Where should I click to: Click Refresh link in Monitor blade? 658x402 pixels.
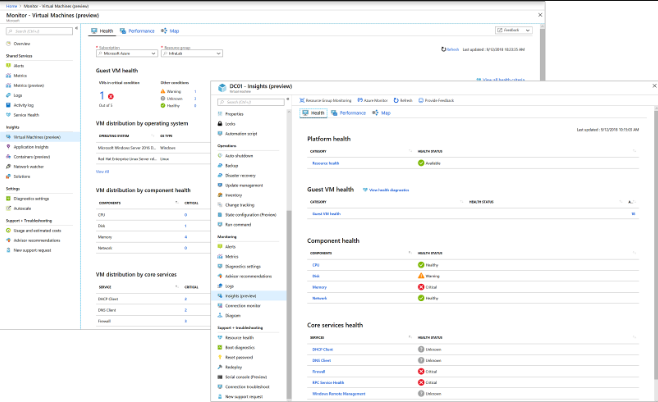[450, 50]
